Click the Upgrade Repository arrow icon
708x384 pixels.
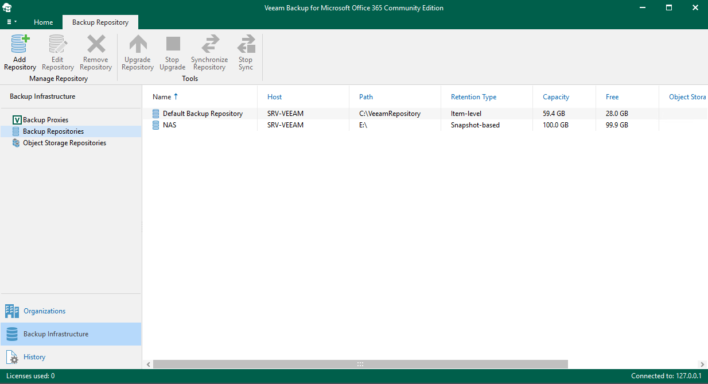(138, 44)
